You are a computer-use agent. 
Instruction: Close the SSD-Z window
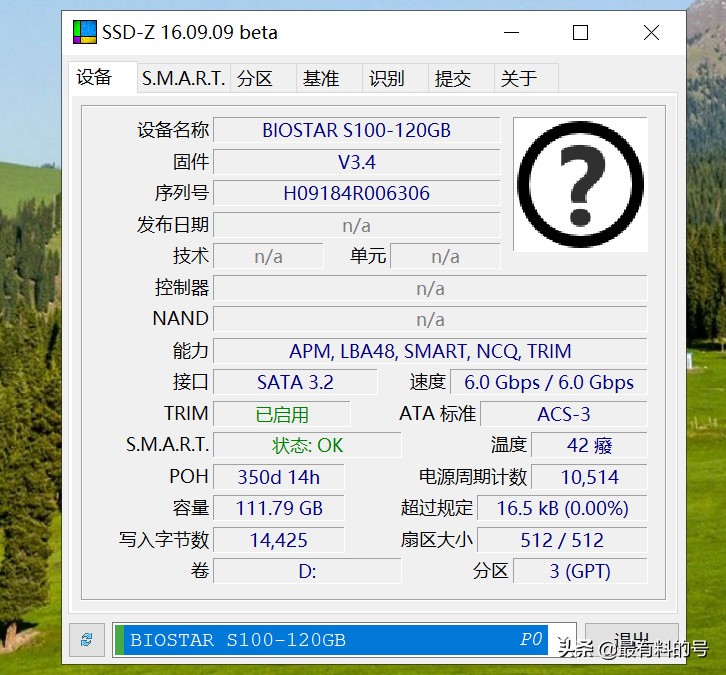651,33
